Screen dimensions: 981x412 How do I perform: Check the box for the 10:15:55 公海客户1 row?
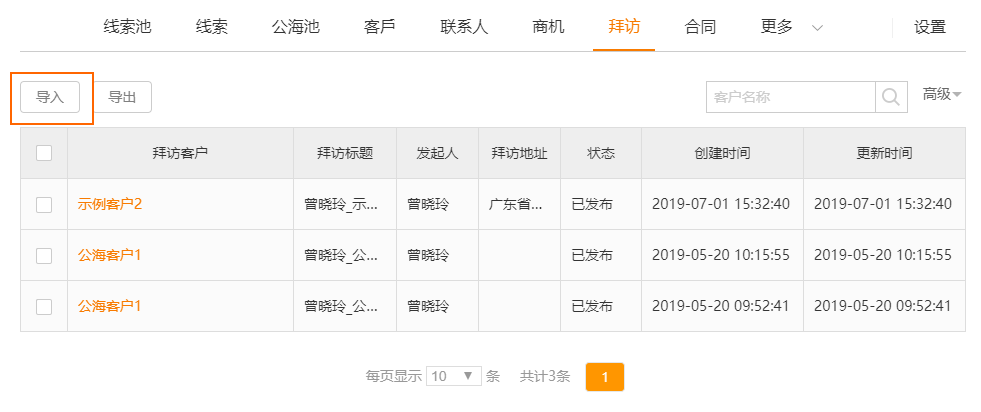(44, 255)
